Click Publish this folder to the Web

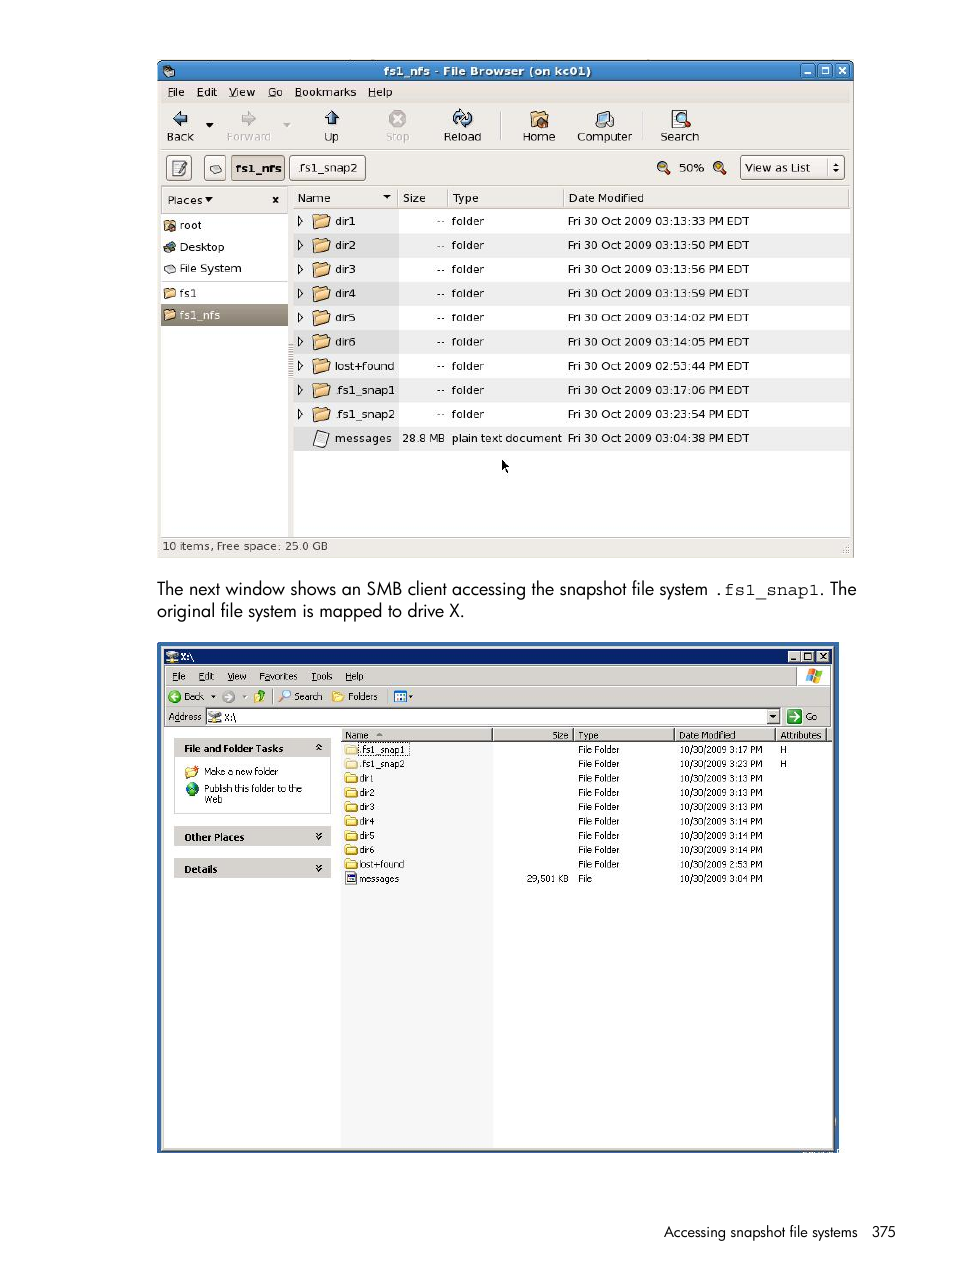(x=253, y=794)
